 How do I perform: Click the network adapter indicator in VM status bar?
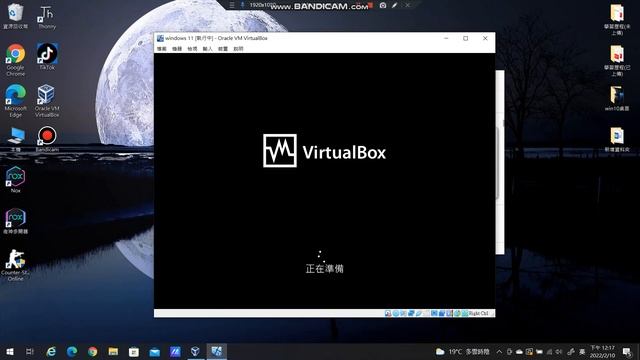[411, 313]
